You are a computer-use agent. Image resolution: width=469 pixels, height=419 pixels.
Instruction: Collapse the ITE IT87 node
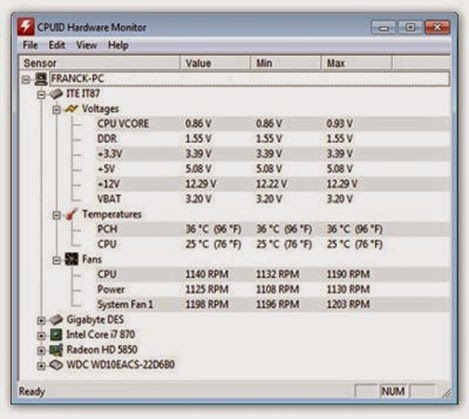[x=41, y=95]
